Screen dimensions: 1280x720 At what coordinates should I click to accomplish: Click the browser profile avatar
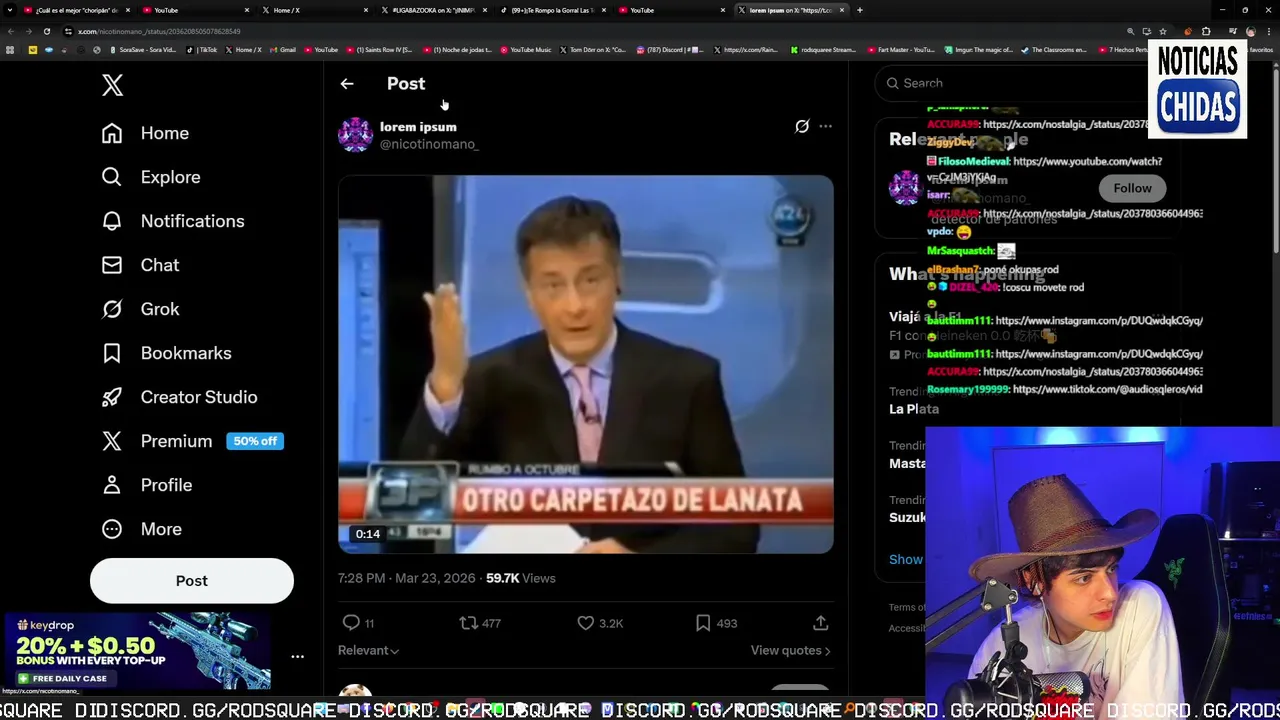click(x=1250, y=31)
